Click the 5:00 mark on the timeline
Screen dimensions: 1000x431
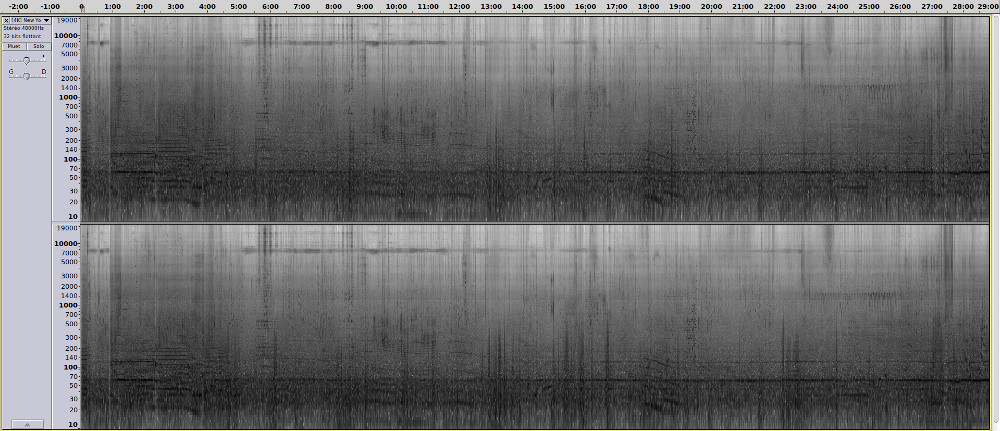(x=238, y=6)
